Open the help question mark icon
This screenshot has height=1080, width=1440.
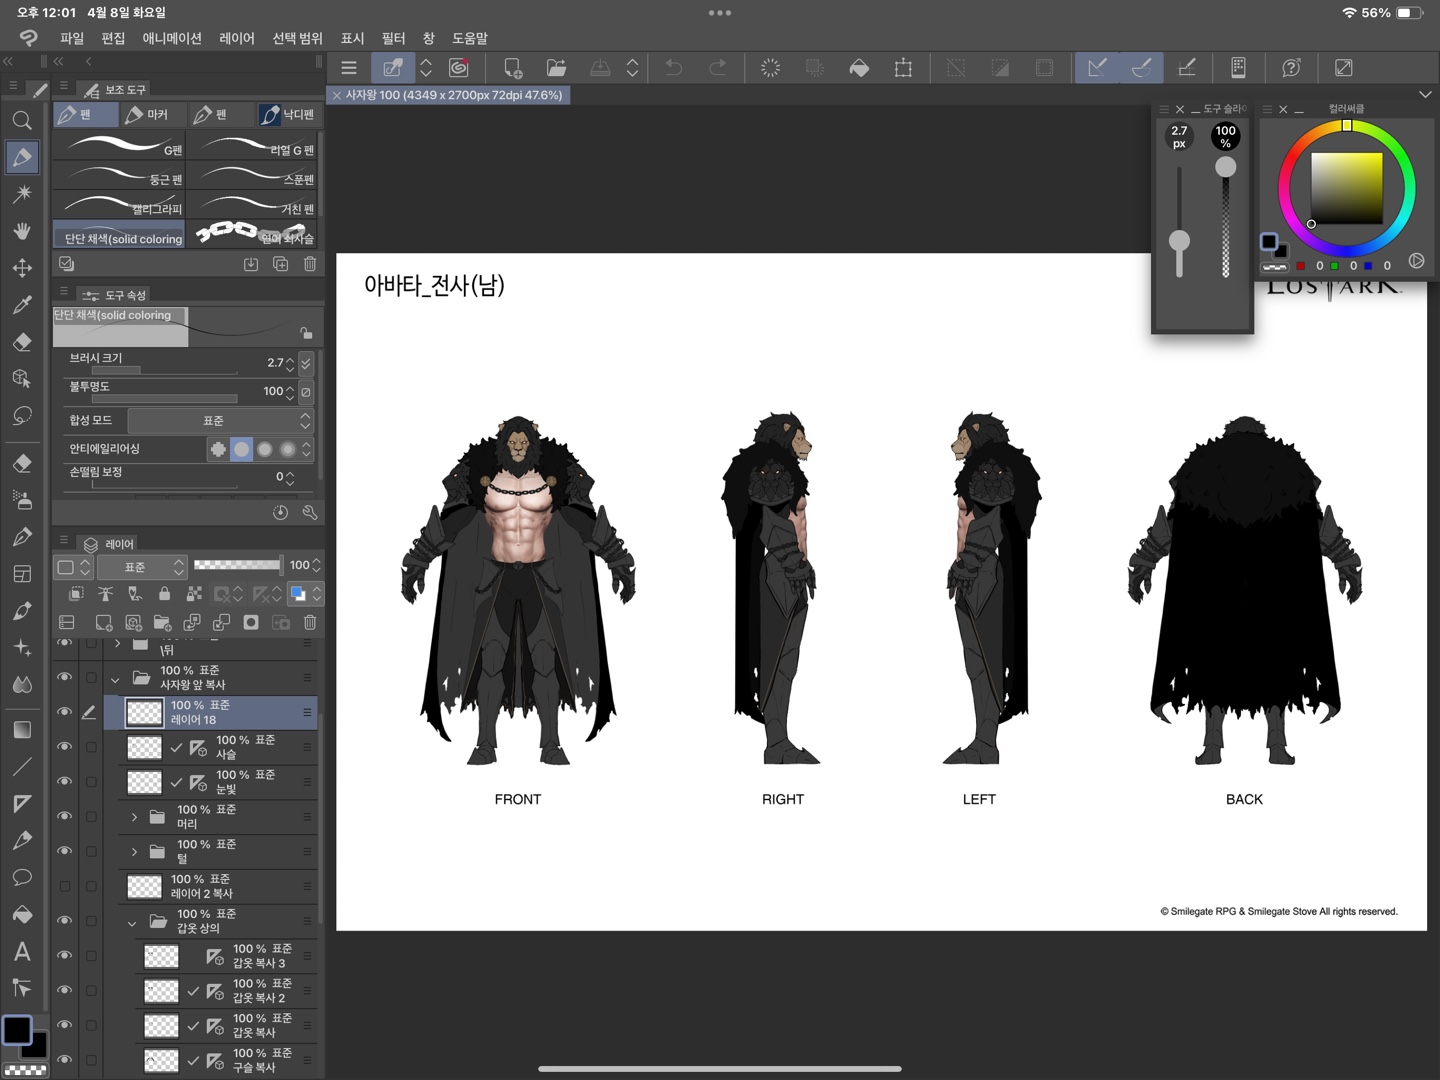pyautogui.click(x=1291, y=68)
